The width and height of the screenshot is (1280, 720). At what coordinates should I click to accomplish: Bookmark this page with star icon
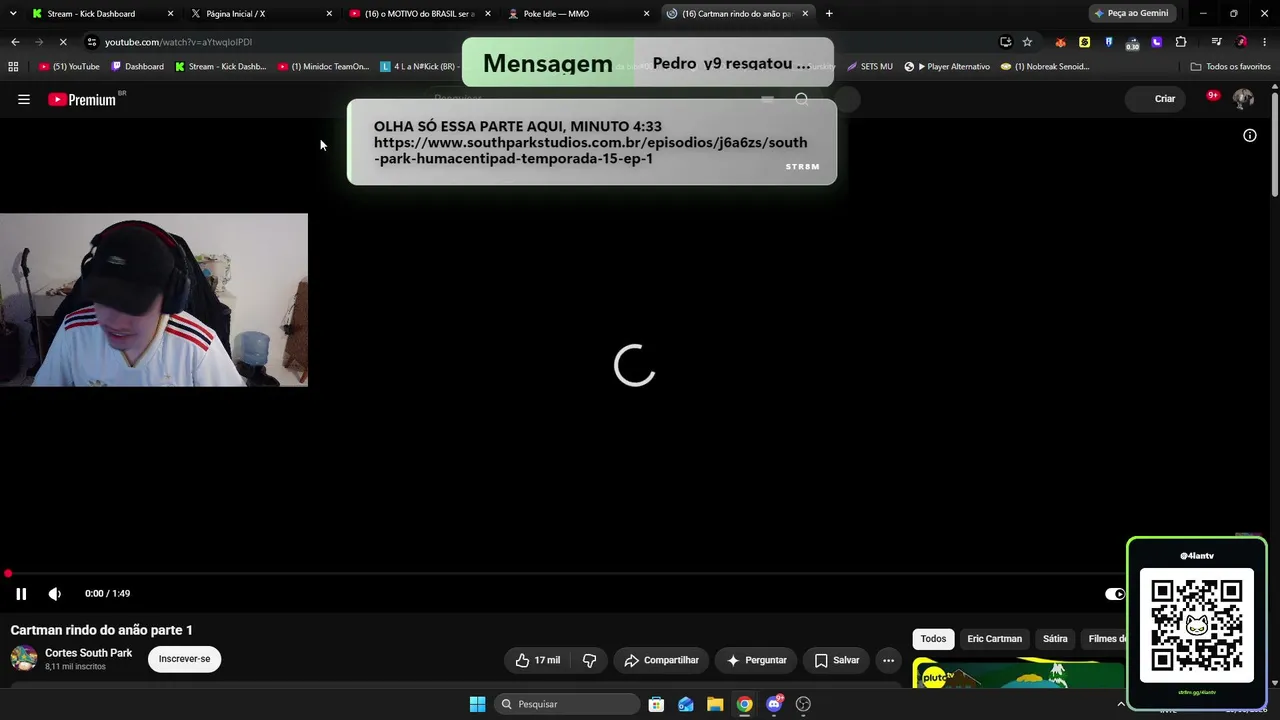point(1027,42)
